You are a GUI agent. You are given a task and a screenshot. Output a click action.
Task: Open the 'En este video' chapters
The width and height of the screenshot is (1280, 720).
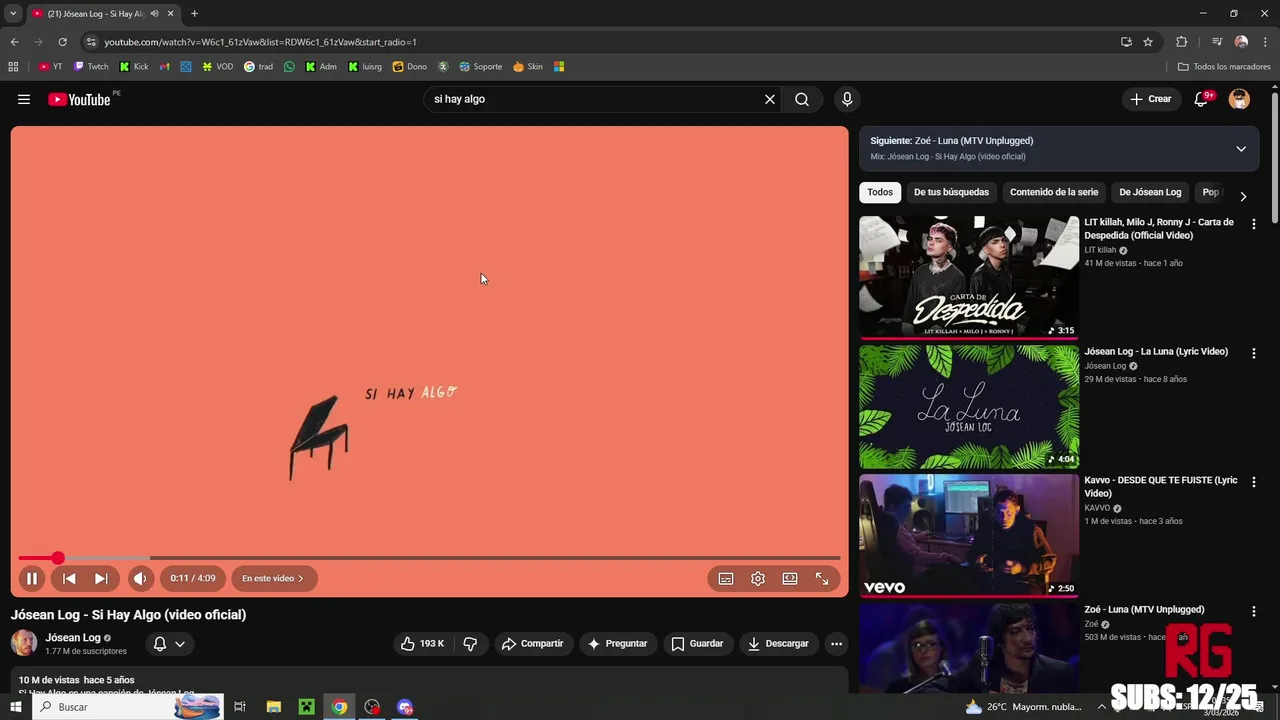[273, 578]
